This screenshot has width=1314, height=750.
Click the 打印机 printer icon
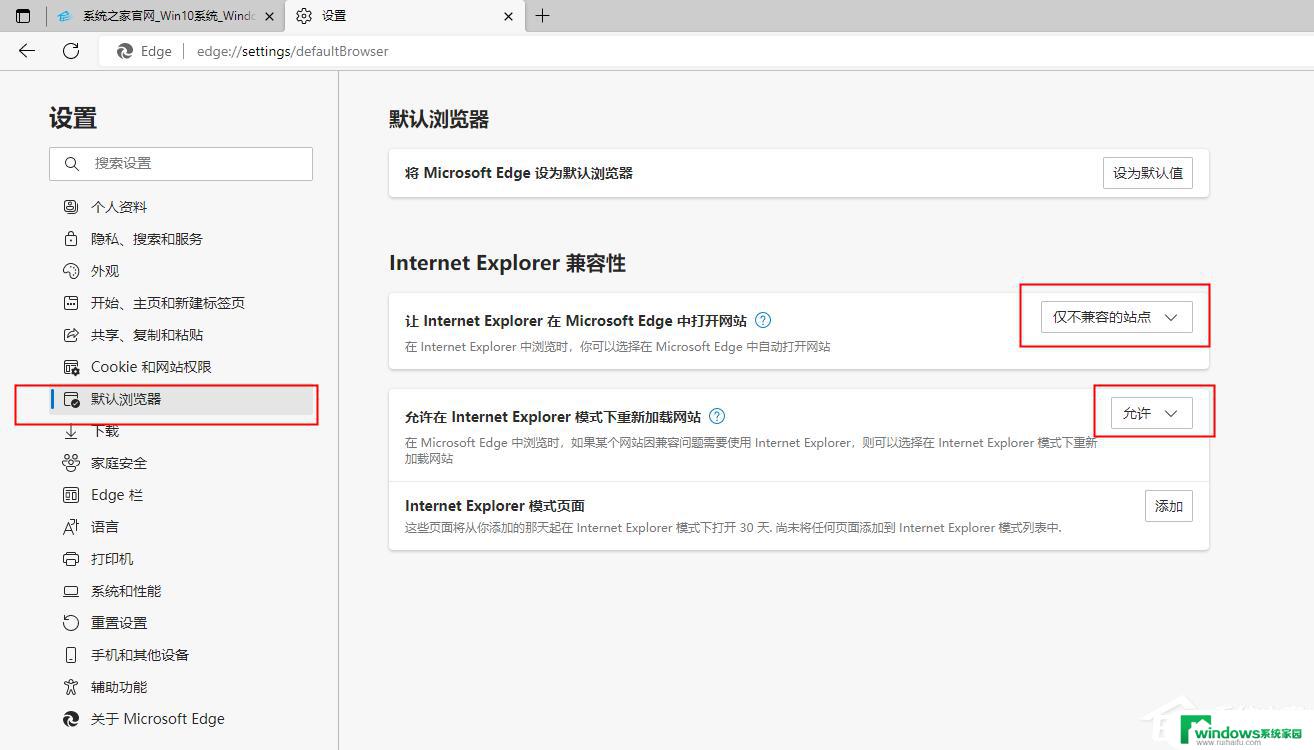(71, 559)
